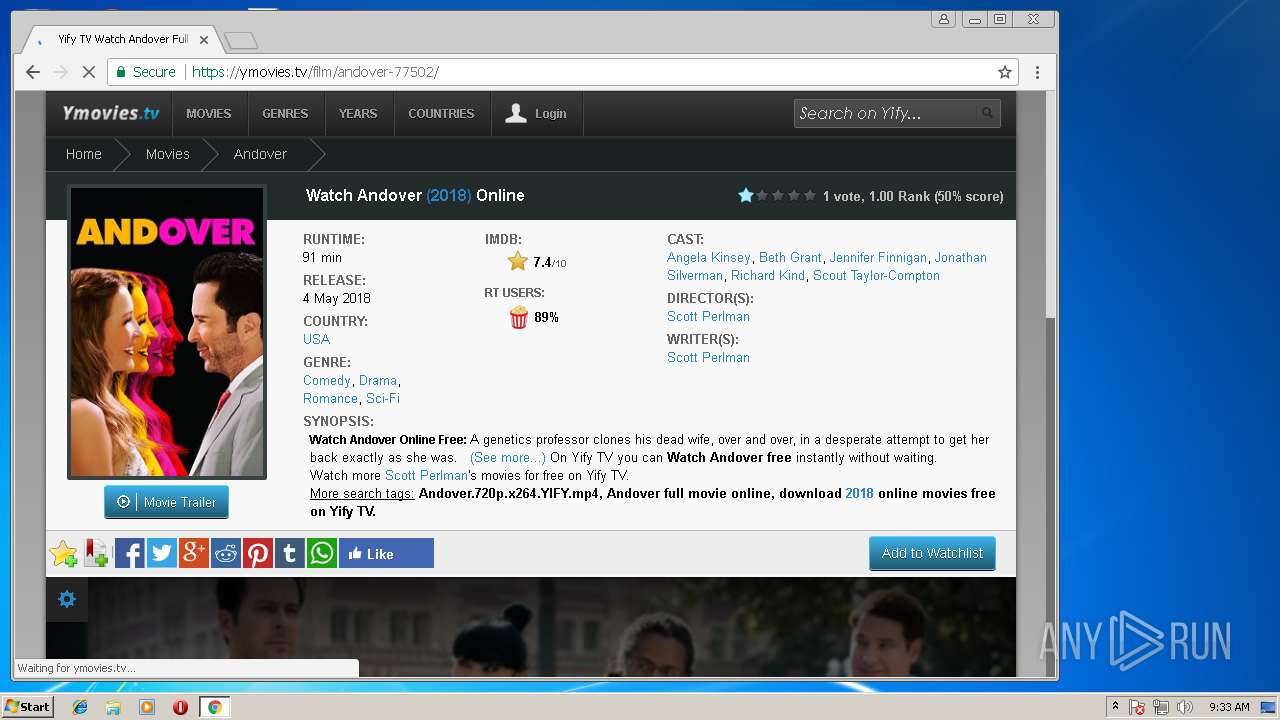Image resolution: width=1280 pixels, height=720 pixels.
Task: Open player settings gear icon
Action: point(67,599)
